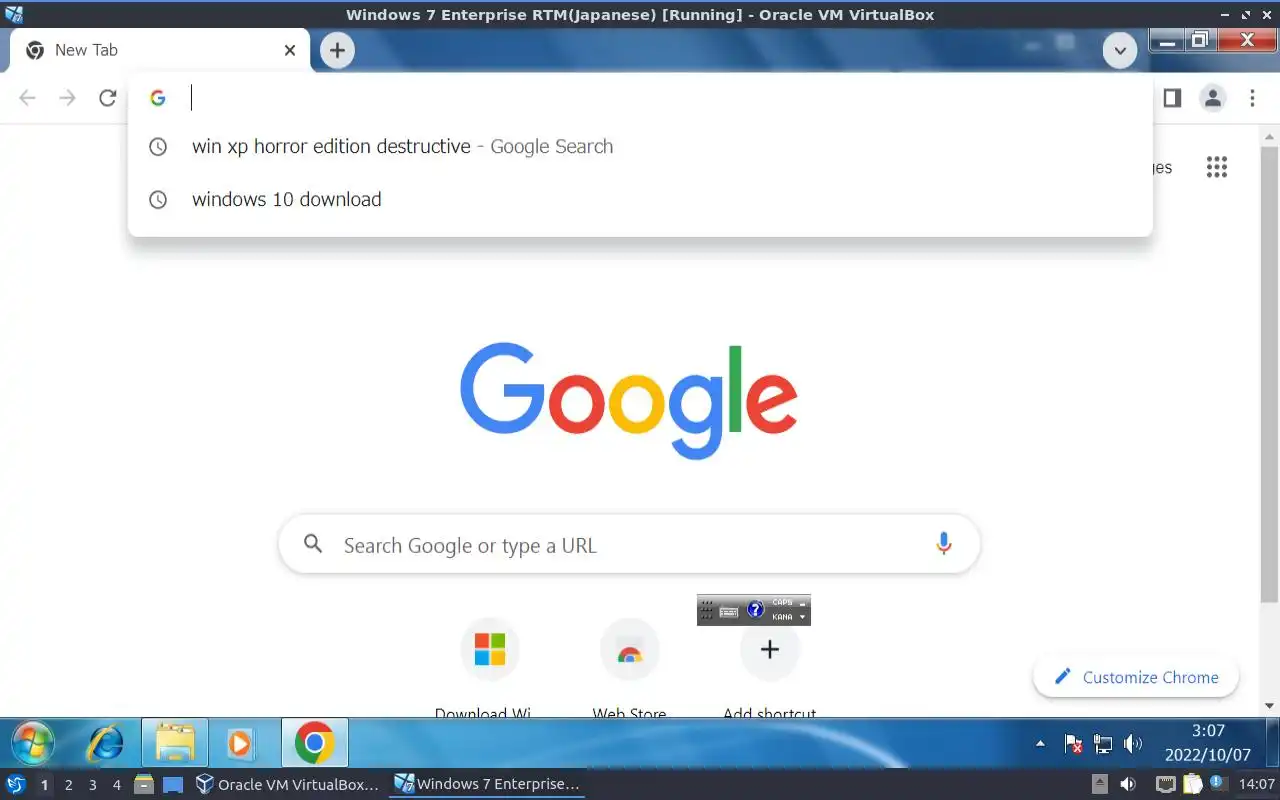The height and width of the screenshot is (800, 1280).
Task: Minimize the IME language bar
Action: click(x=802, y=603)
